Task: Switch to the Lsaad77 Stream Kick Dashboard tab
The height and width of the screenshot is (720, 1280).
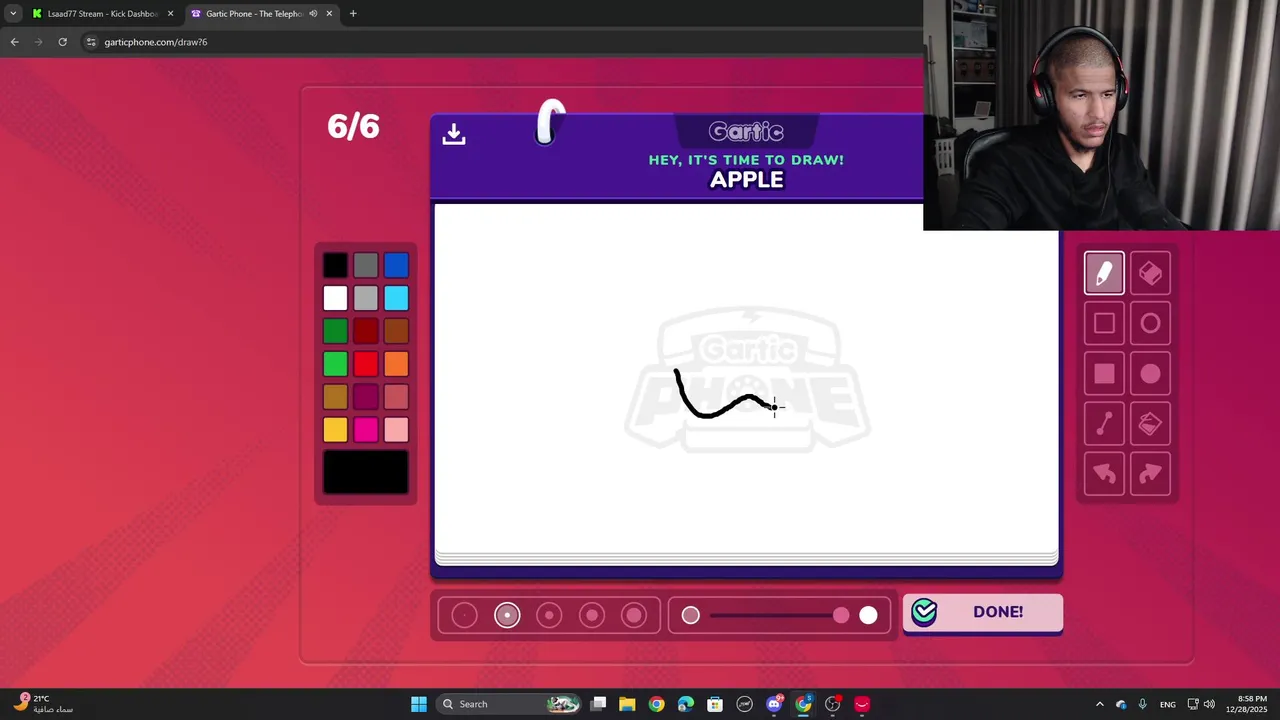Action: pyautogui.click(x=102, y=14)
